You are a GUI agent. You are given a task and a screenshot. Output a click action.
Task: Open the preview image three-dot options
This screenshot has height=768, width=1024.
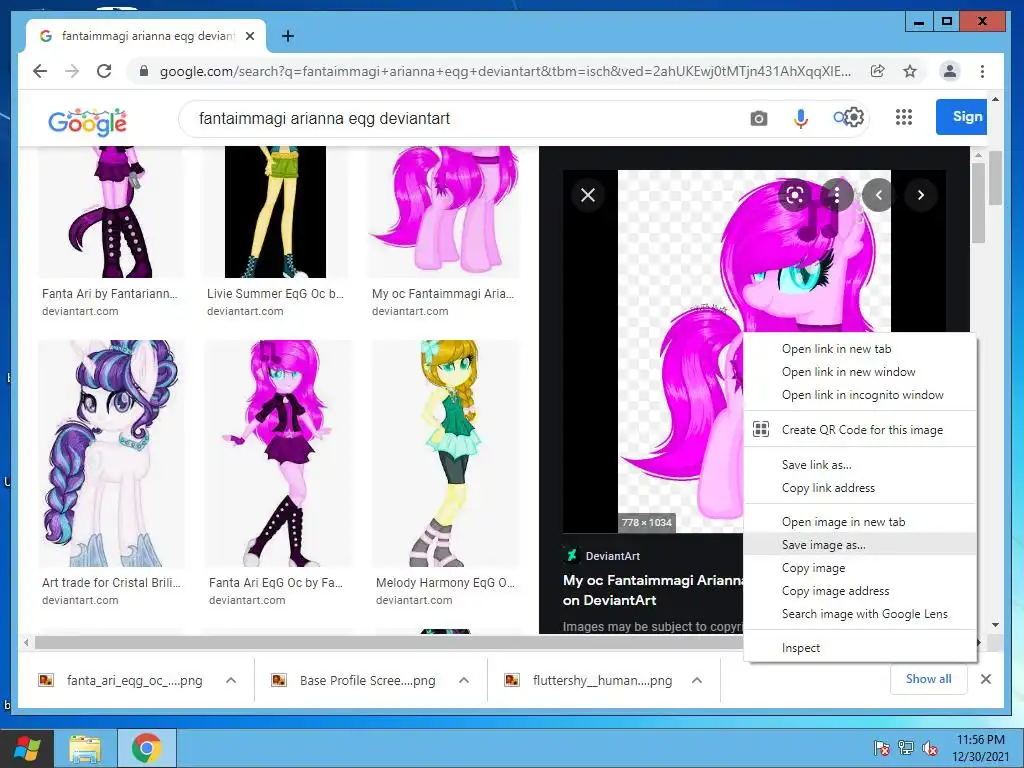pos(837,195)
